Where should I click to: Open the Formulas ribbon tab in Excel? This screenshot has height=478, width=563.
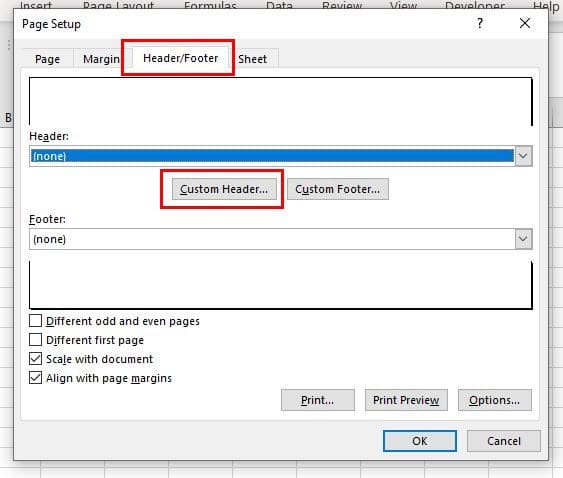click(x=210, y=5)
